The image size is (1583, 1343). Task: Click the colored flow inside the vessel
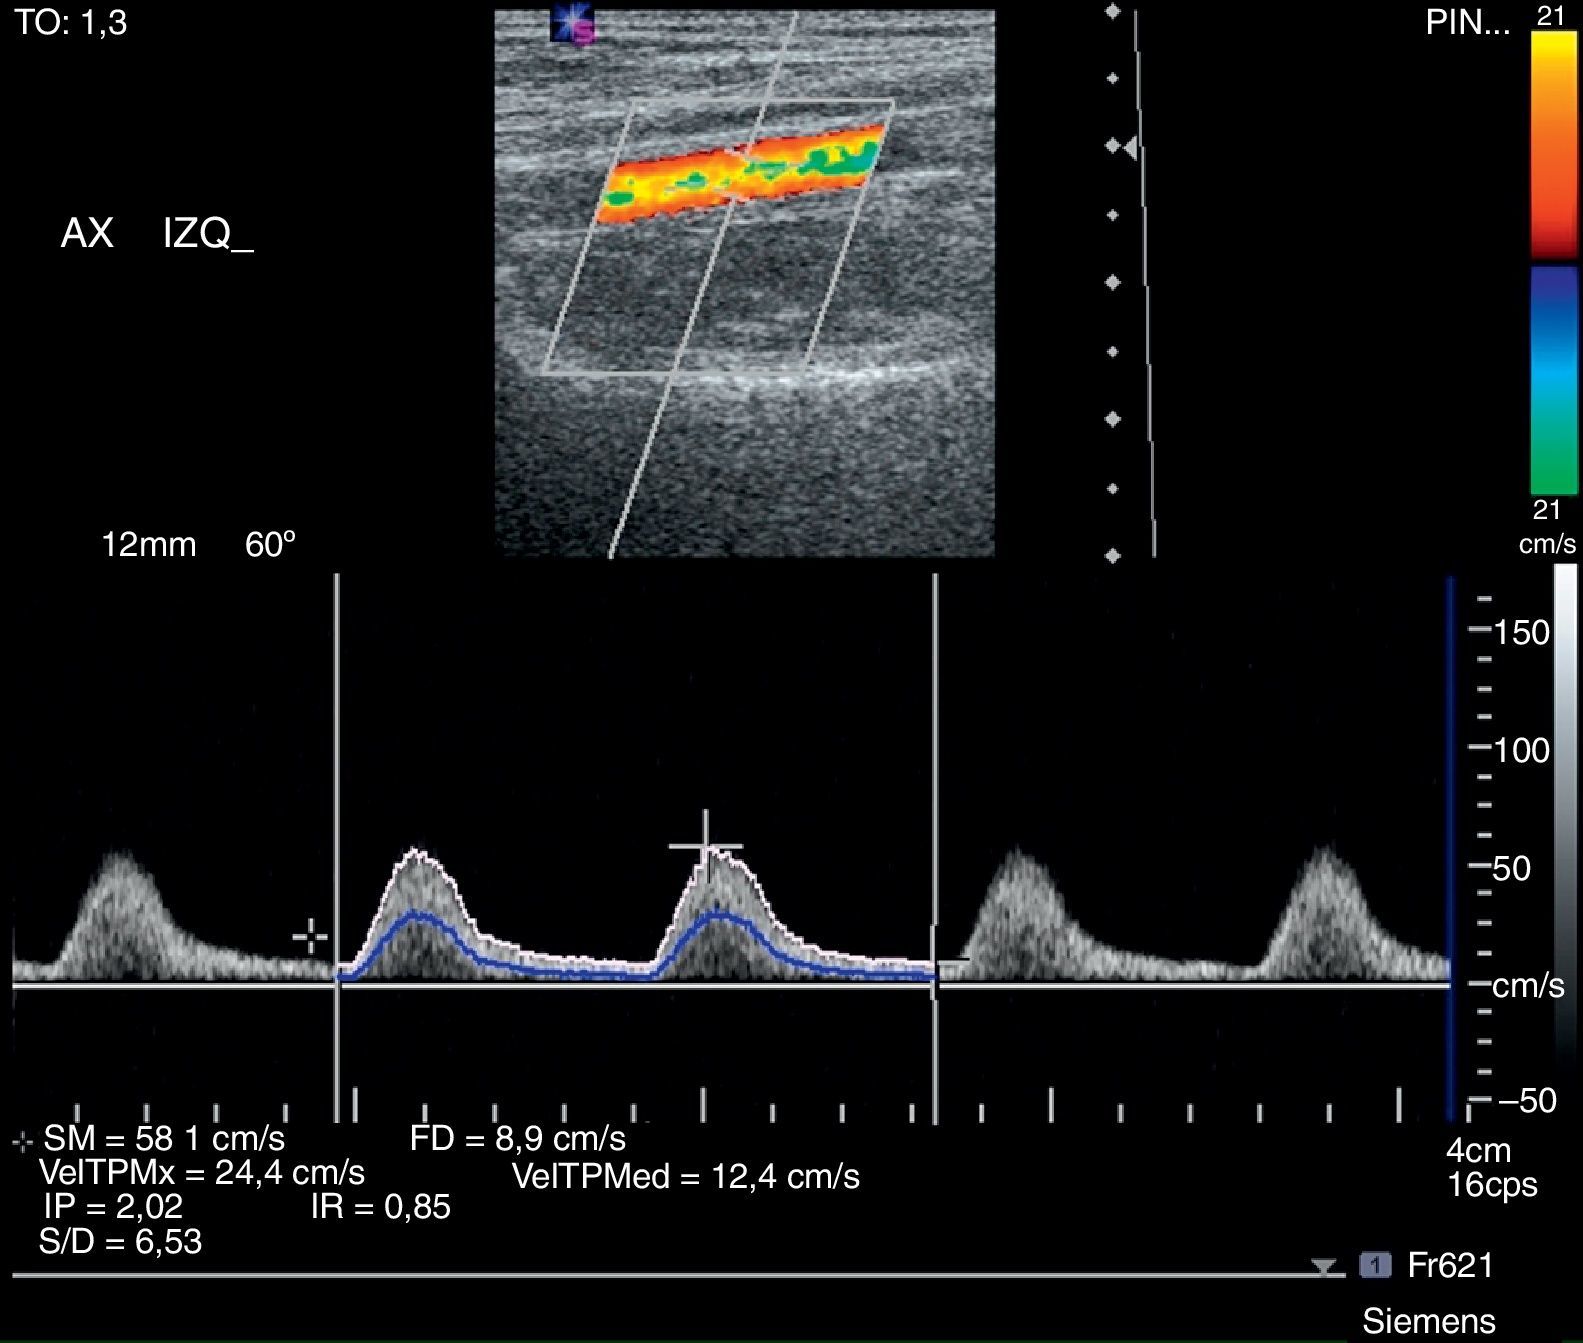[740, 172]
